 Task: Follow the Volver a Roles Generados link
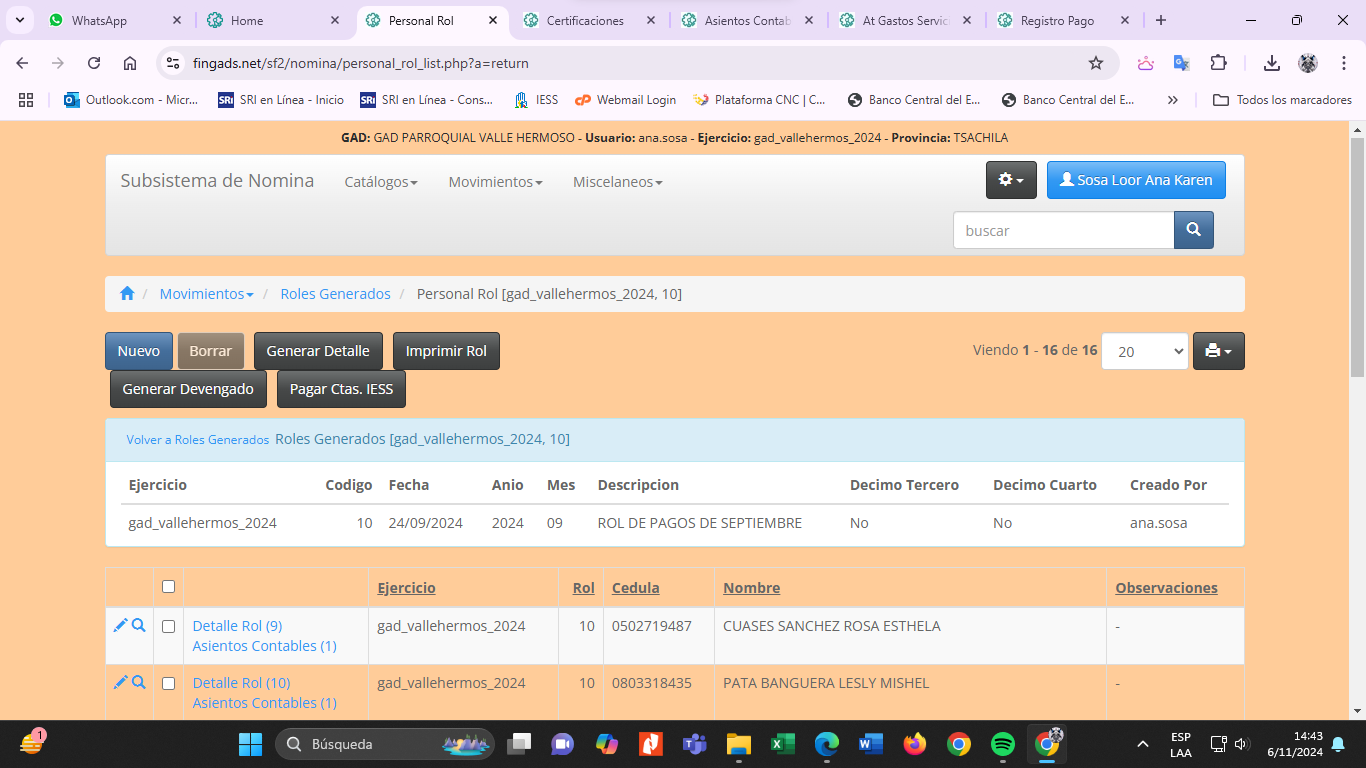tap(197, 440)
